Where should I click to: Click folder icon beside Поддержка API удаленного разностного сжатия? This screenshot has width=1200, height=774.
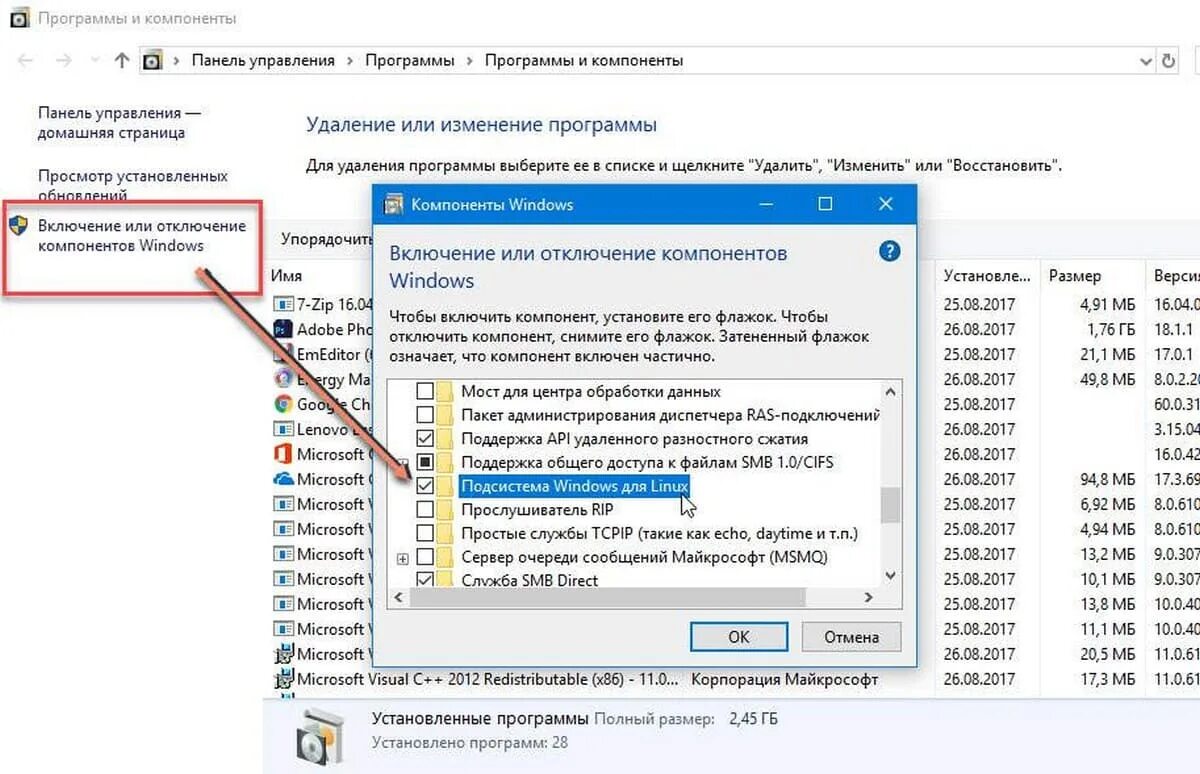(443, 438)
